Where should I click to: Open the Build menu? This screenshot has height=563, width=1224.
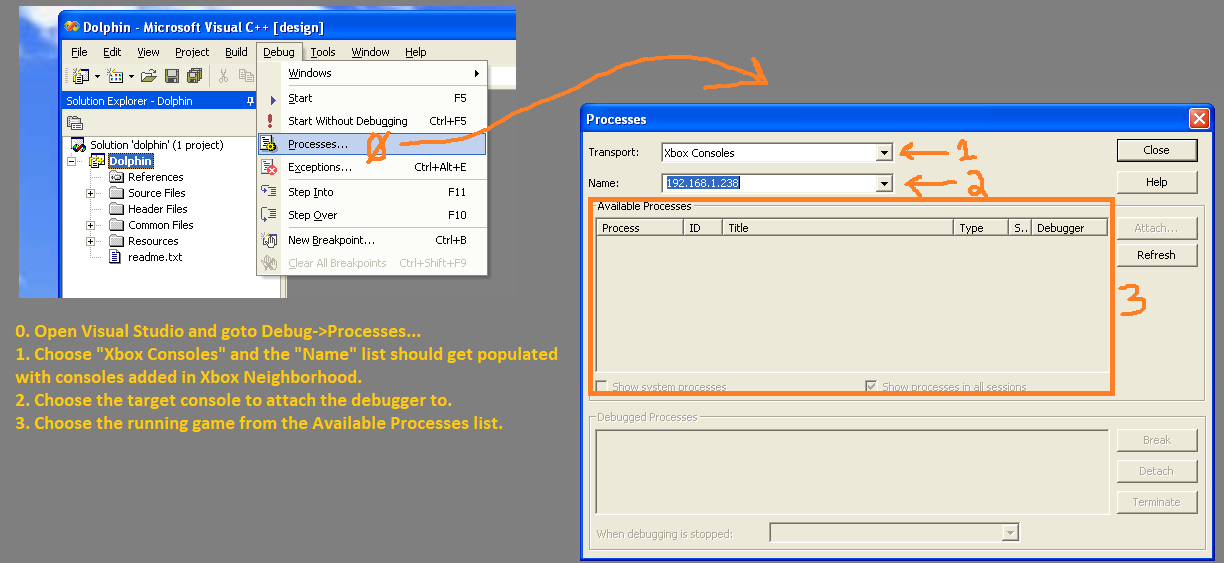[236, 52]
